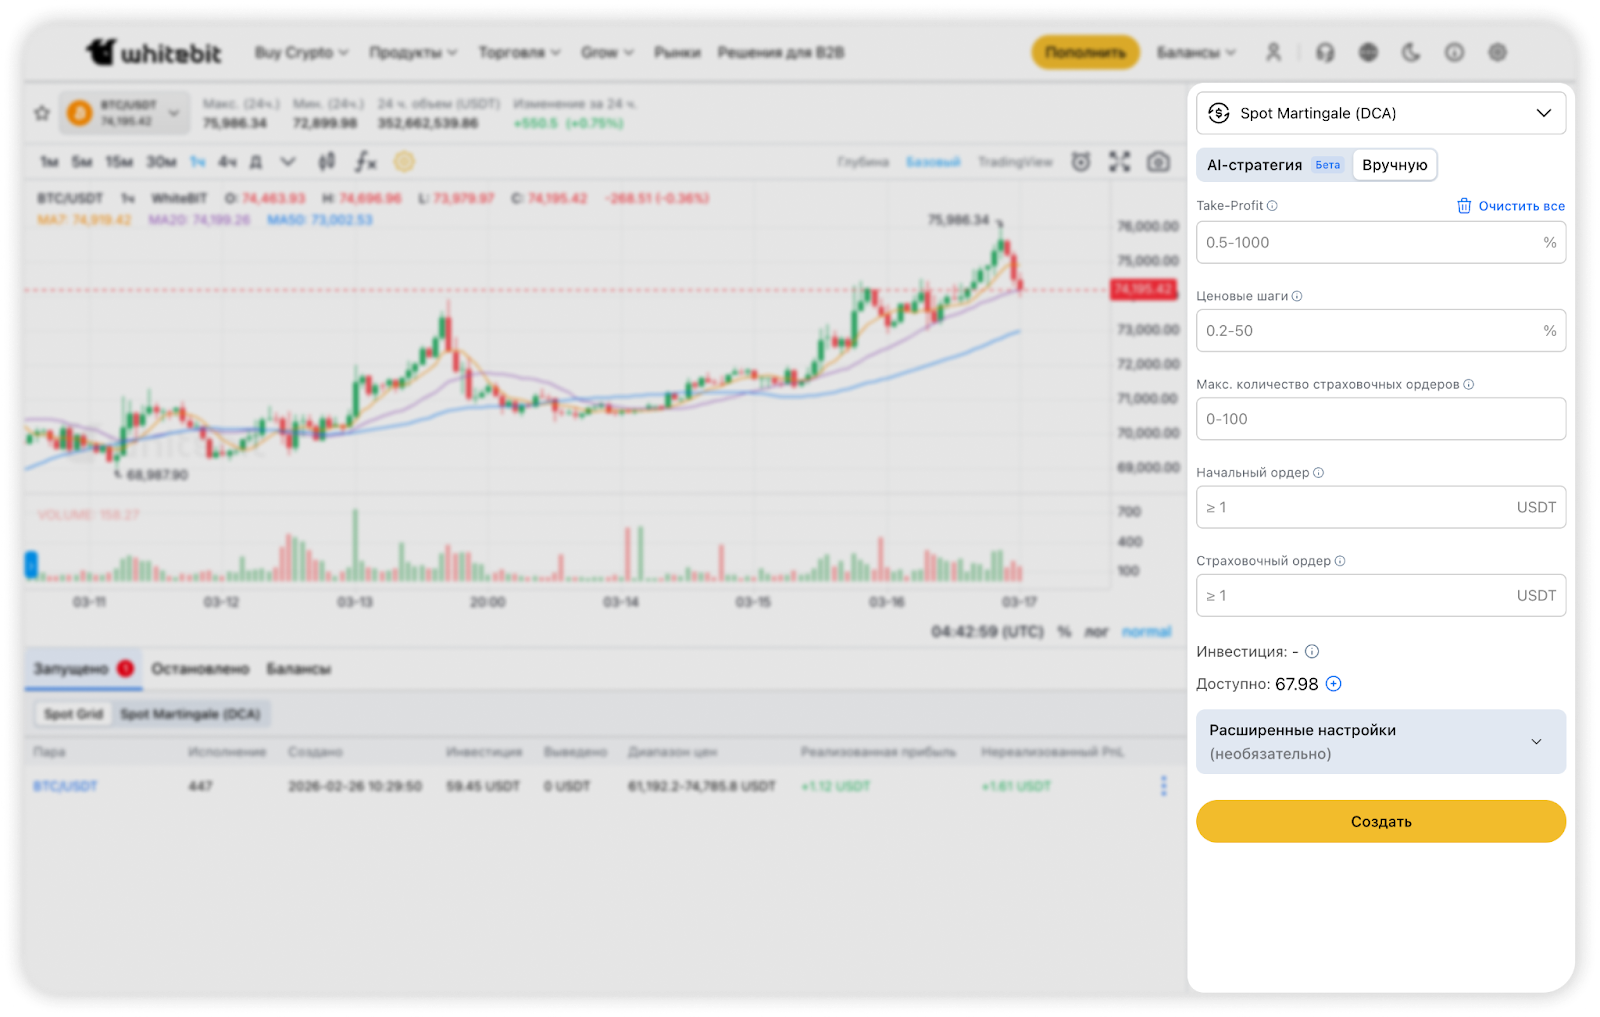The width and height of the screenshot is (1600, 1017).
Task: Open price alert clock icon
Action: pyautogui.click(x=1081, y=162)
